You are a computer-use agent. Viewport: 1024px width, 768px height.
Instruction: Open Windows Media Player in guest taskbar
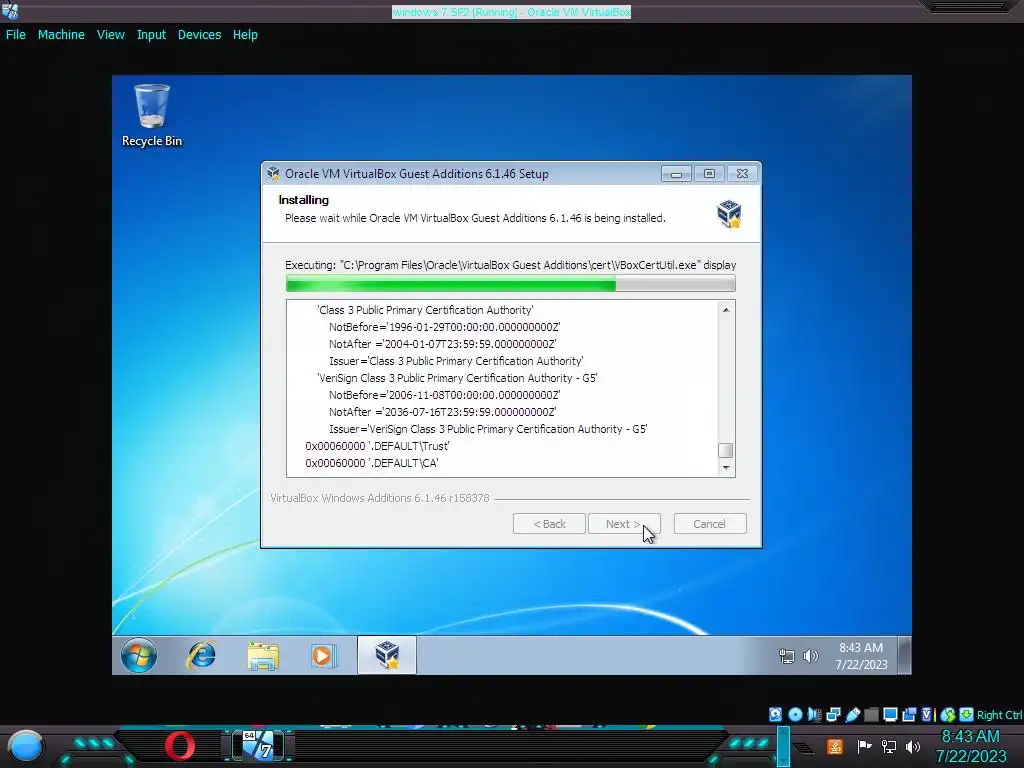(x=323, y=655)
